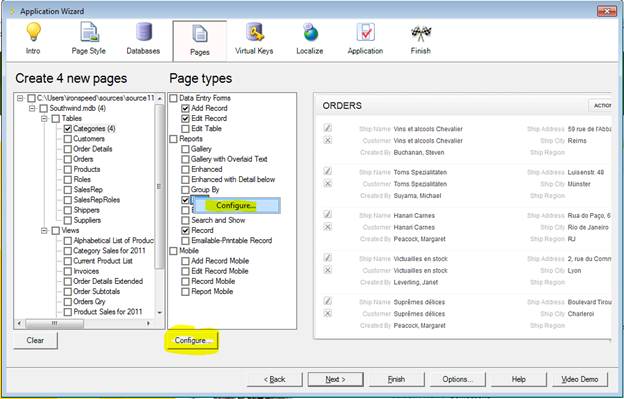This screenshot has width=624, height=399.
Task: Enable the Edit Table page type
Action: click(185, 128)
